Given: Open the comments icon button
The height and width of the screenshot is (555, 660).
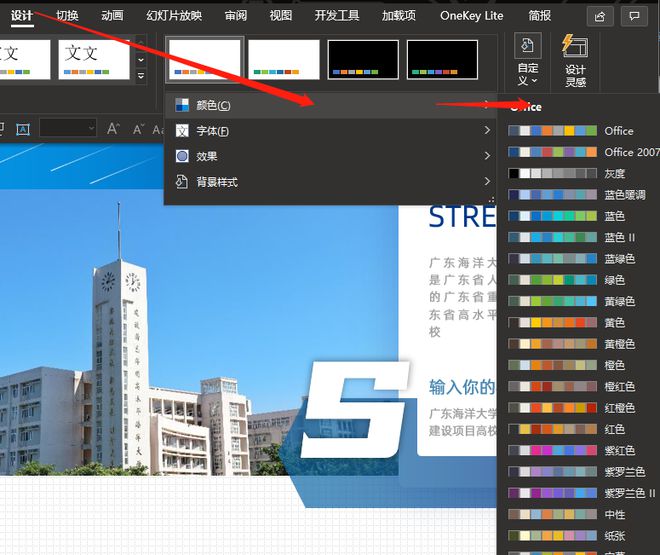Looking at the screenshot, I should 634,16.
